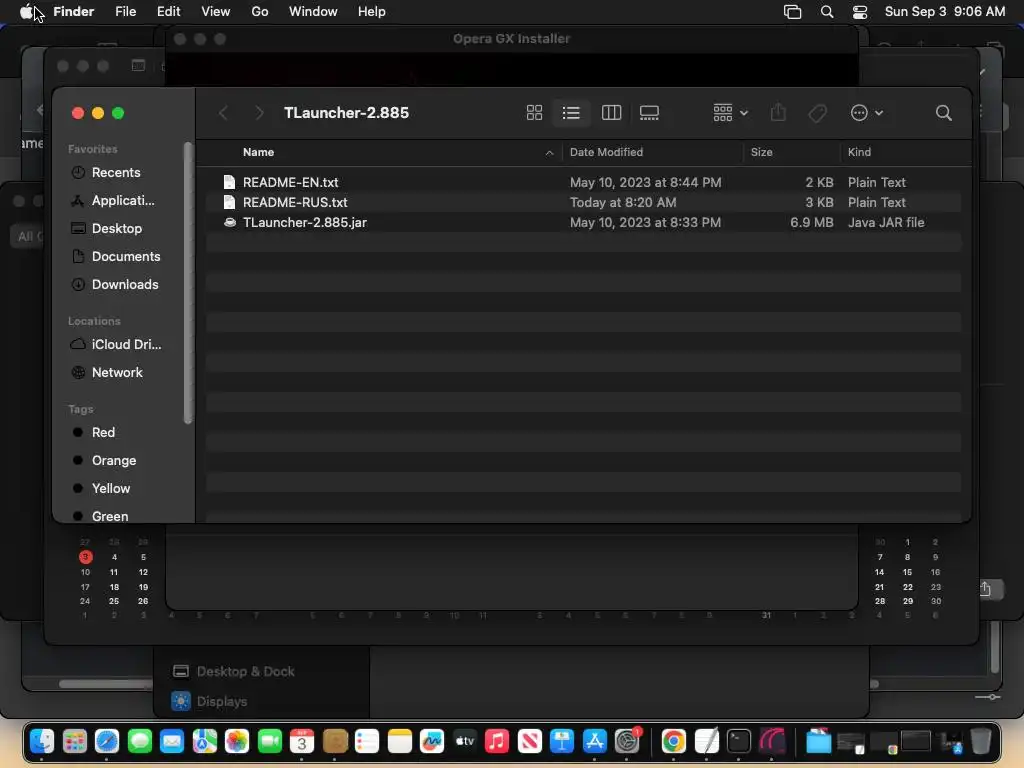Click the Share icon in Finder toolbar

point(778,113)
